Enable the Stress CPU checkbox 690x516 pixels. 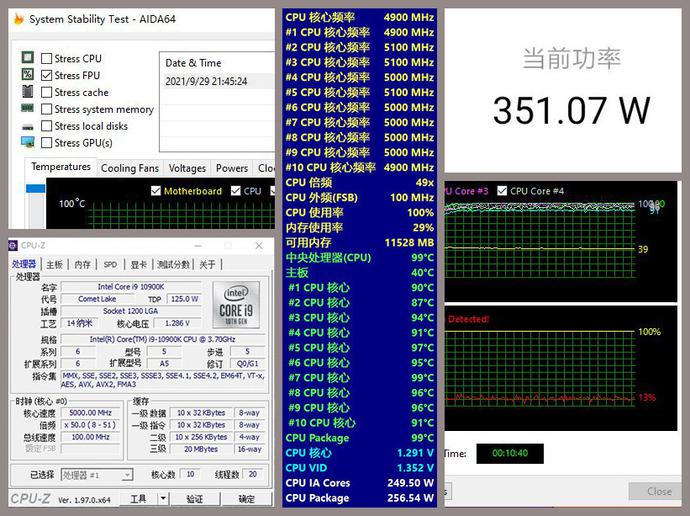click(46, 59)
